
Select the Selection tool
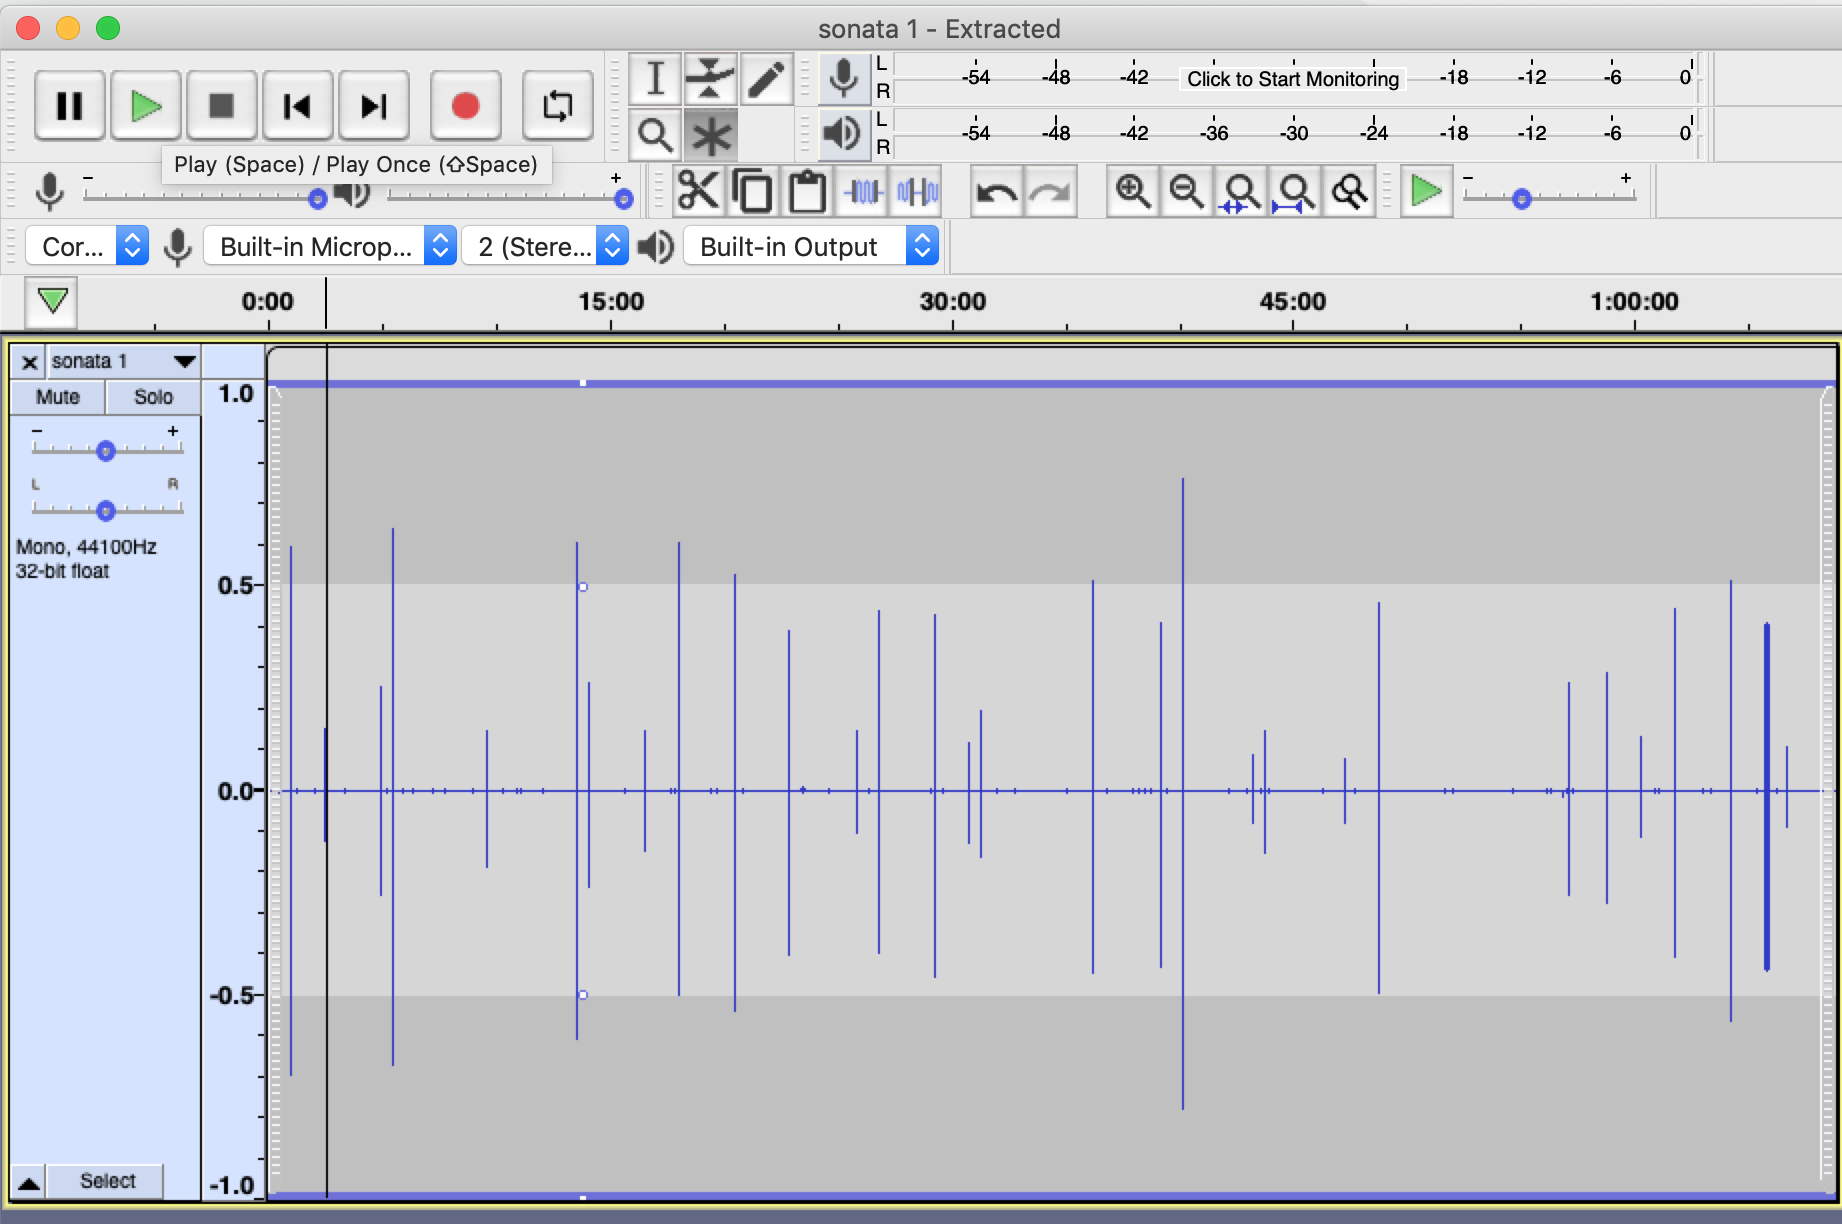tap(655, 79)
